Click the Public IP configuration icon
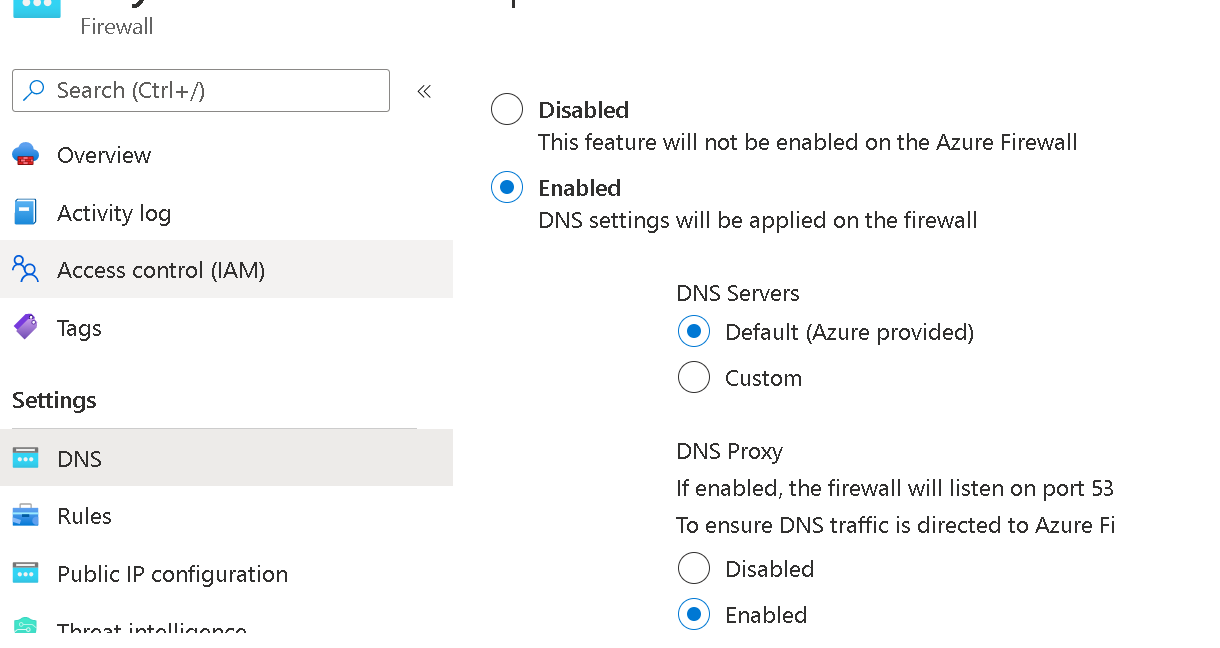This screenshot has width=1220, height=648. click(25, 574)
